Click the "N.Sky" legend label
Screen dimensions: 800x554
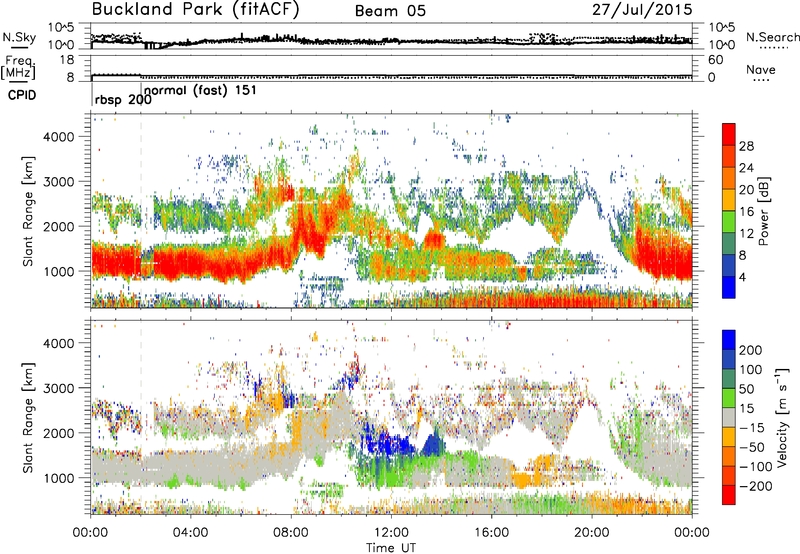(19, 37)
